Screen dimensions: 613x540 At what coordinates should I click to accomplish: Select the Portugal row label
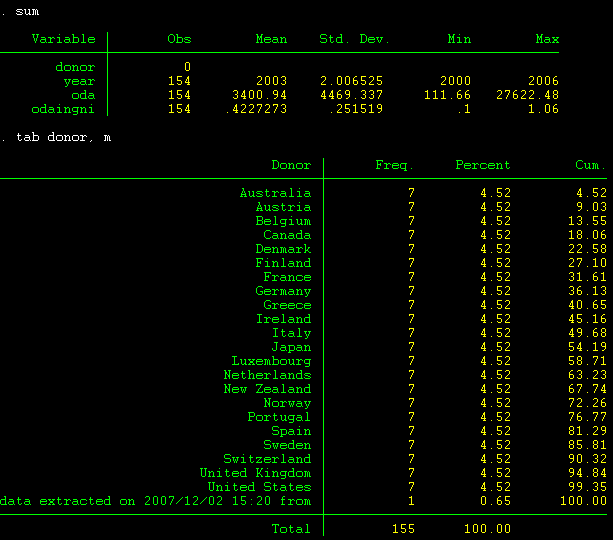coord(279,417)
